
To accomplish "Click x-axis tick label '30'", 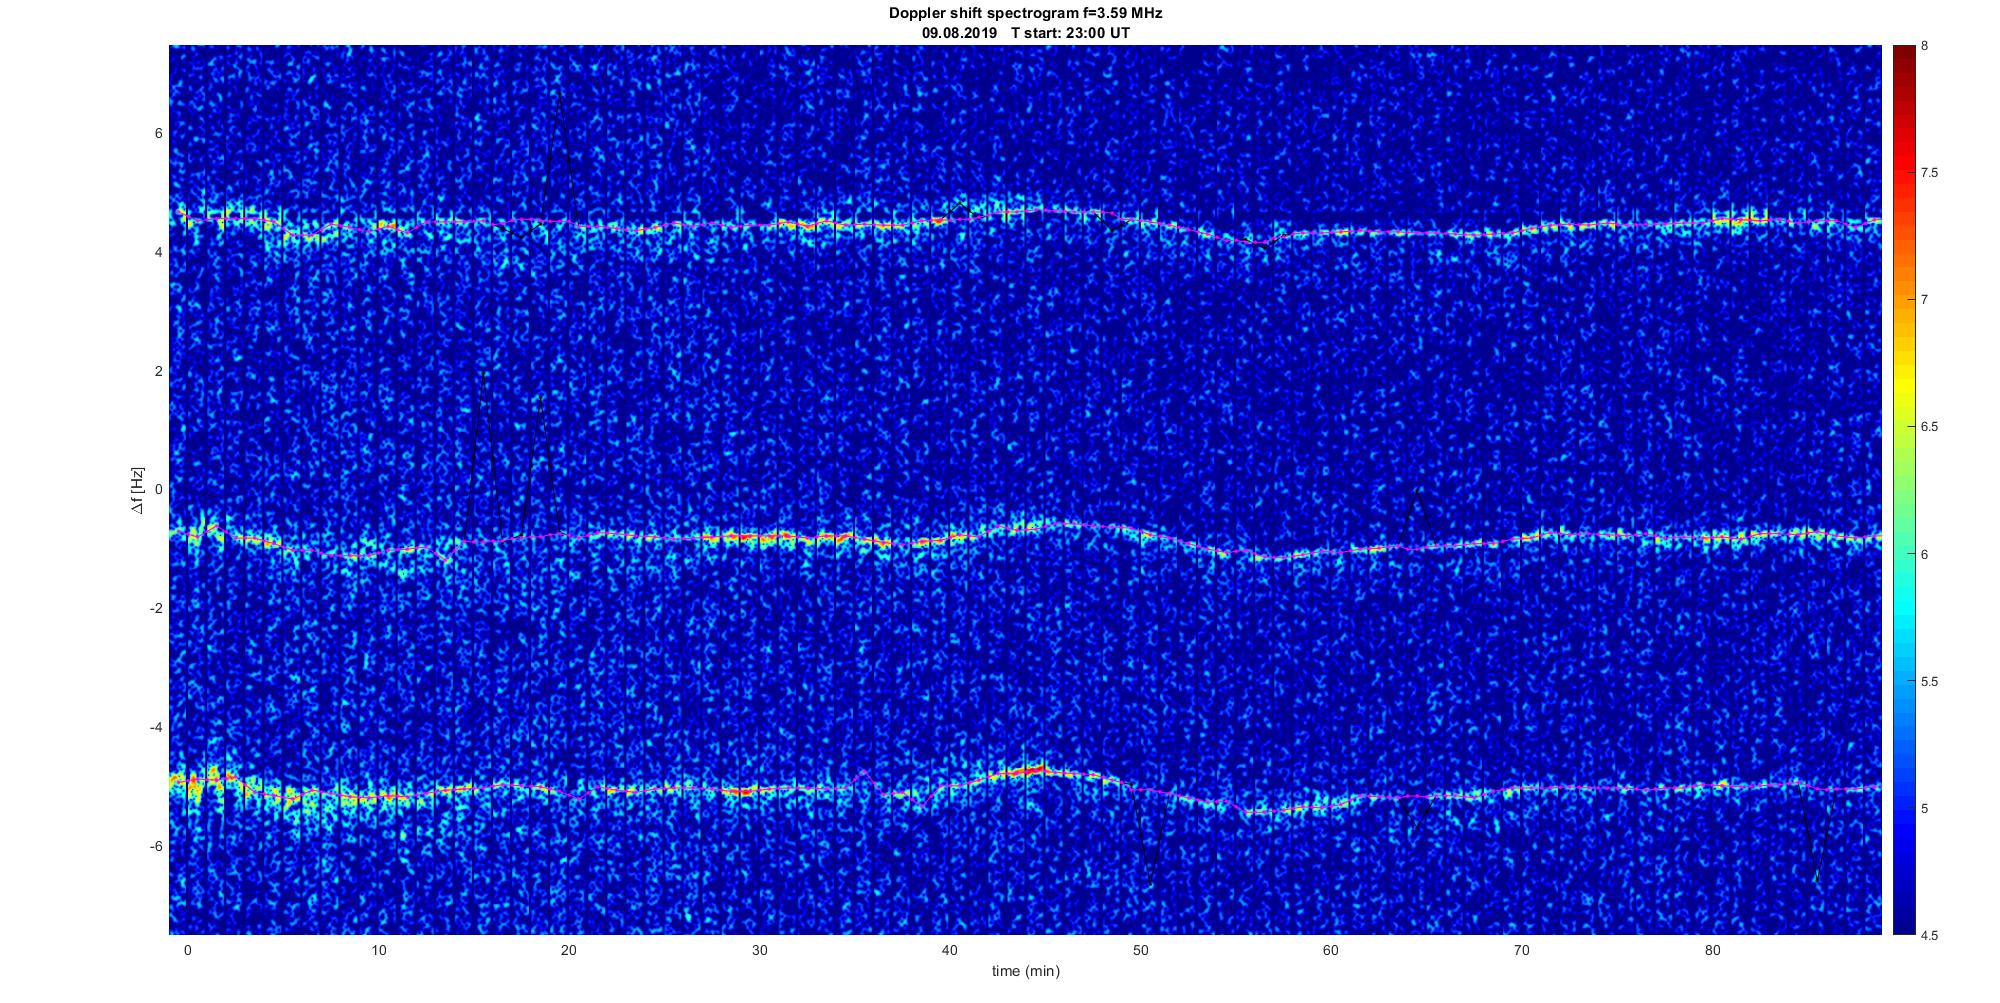I will point(760,950).
